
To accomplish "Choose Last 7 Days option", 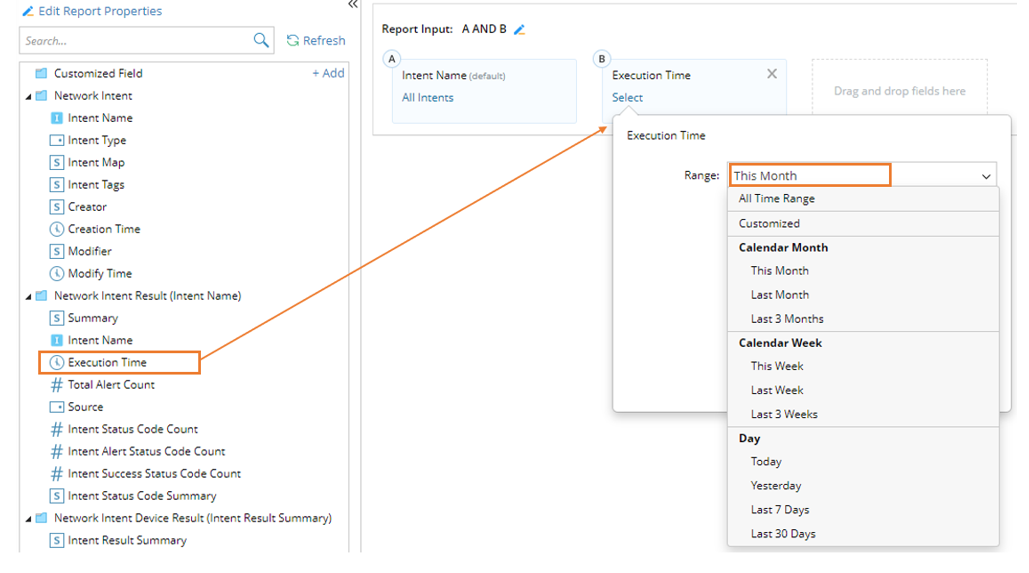I will [863, 510].
